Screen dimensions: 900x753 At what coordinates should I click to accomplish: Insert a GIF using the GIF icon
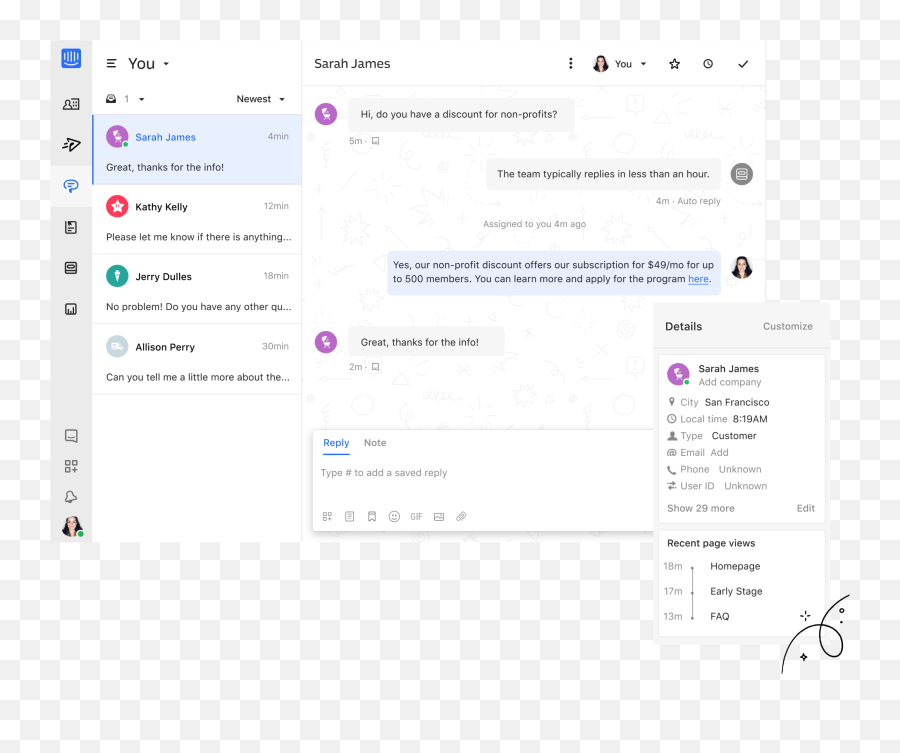tap(416, 517)
